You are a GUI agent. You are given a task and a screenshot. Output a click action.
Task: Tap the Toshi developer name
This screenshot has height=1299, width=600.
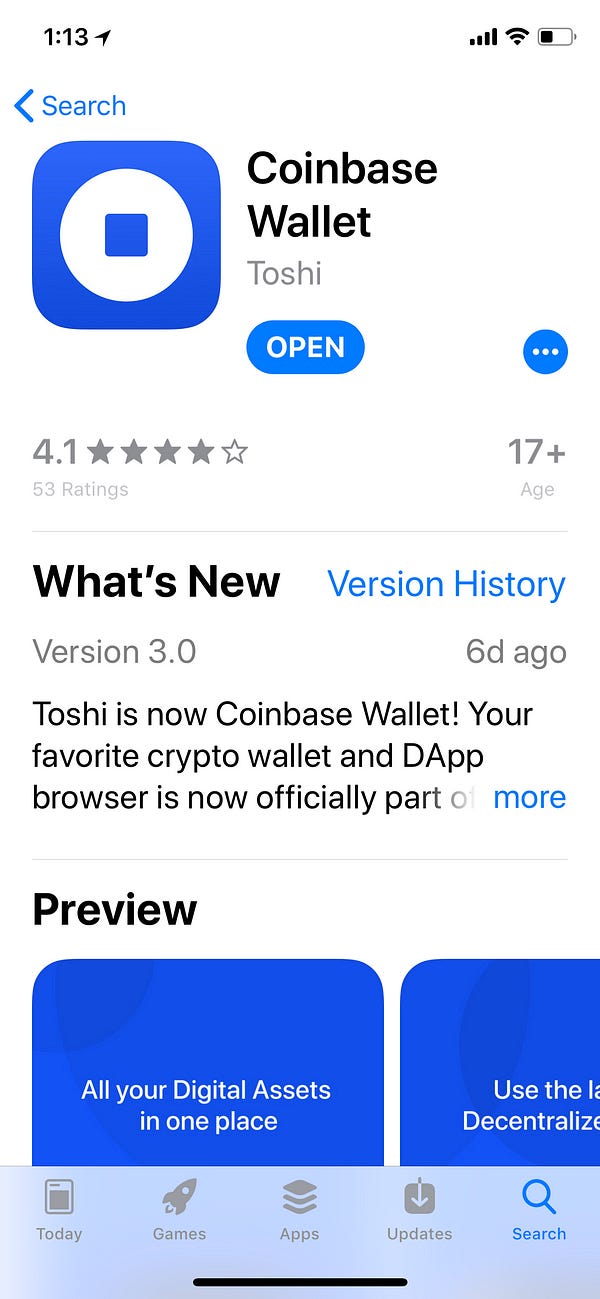click(284, 273)
